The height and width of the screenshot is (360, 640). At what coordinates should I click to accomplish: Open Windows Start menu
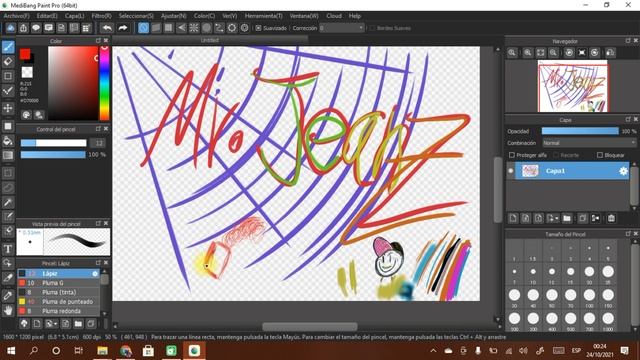(x=11, y=351)
